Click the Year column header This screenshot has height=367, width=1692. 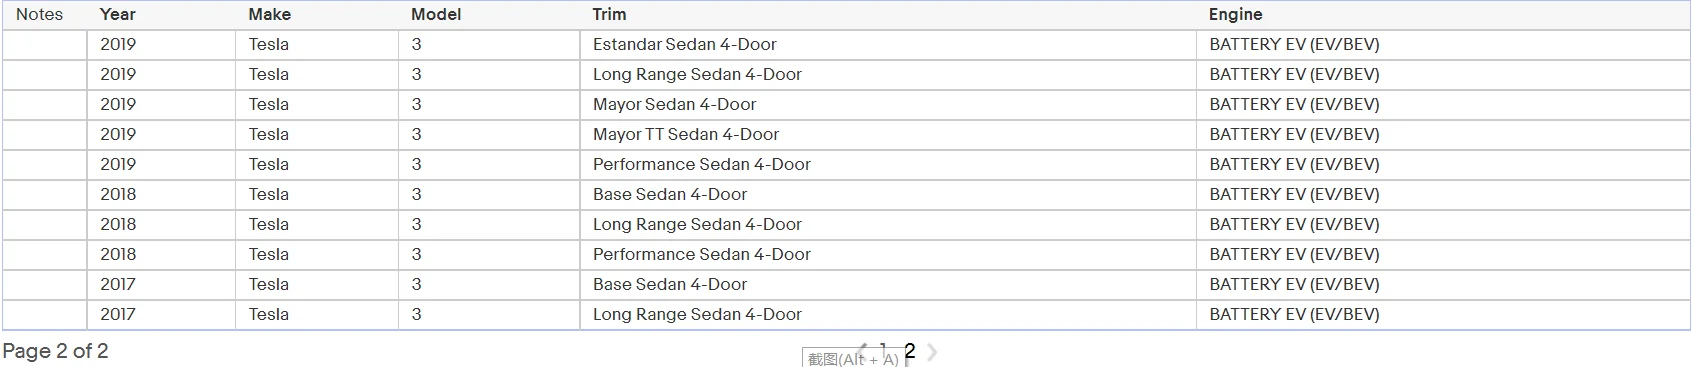tap(118, 14)
